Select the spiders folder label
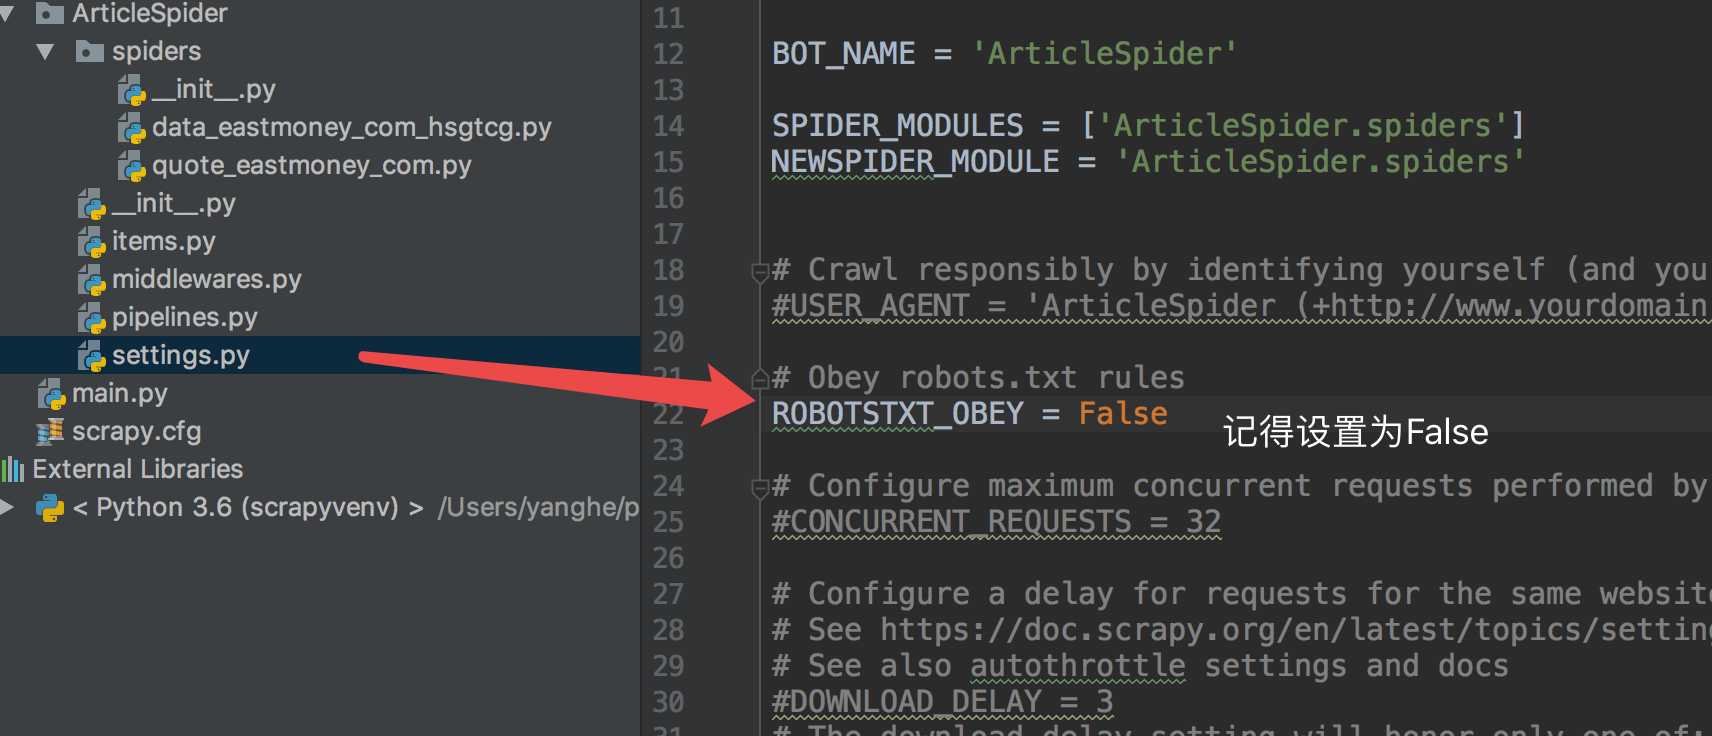 click(156, 51)
